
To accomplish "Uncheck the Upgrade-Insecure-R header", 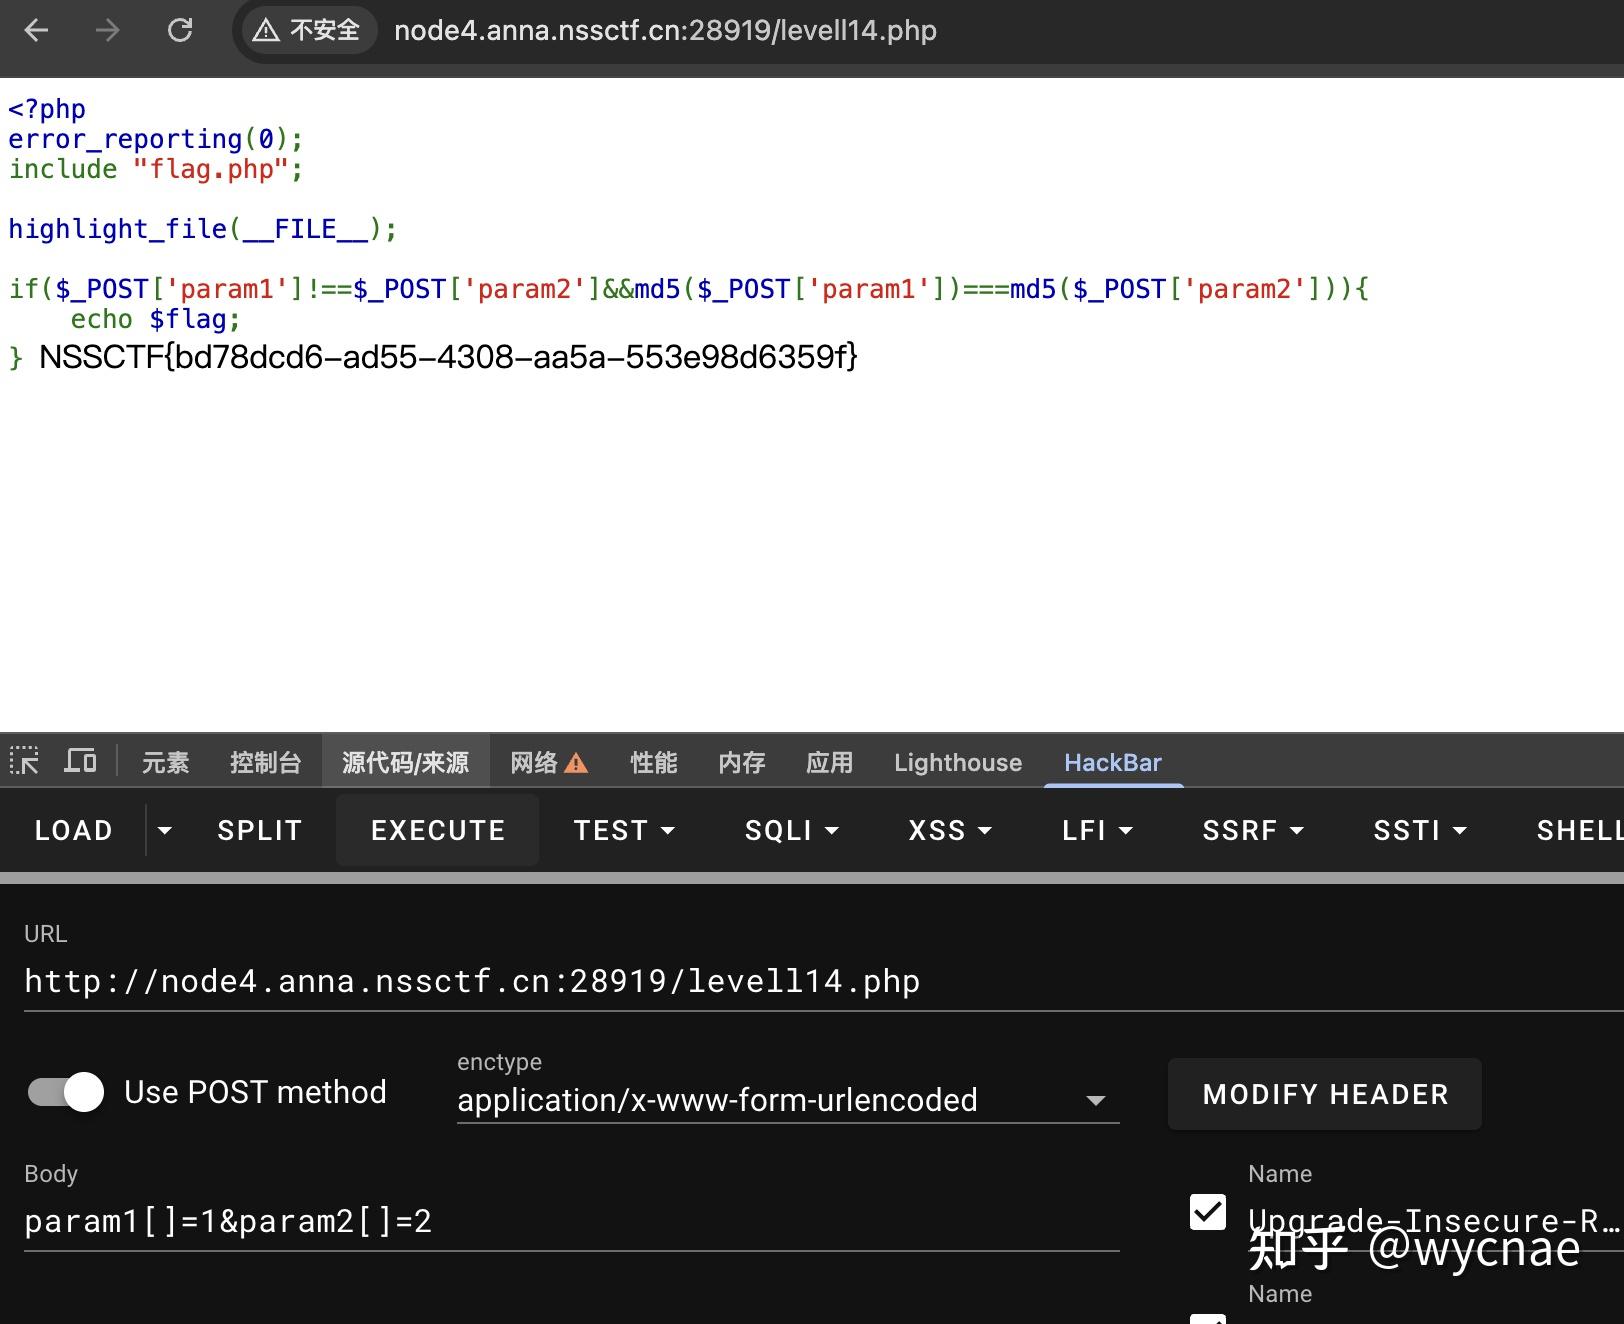I will coord(1208,1212).
